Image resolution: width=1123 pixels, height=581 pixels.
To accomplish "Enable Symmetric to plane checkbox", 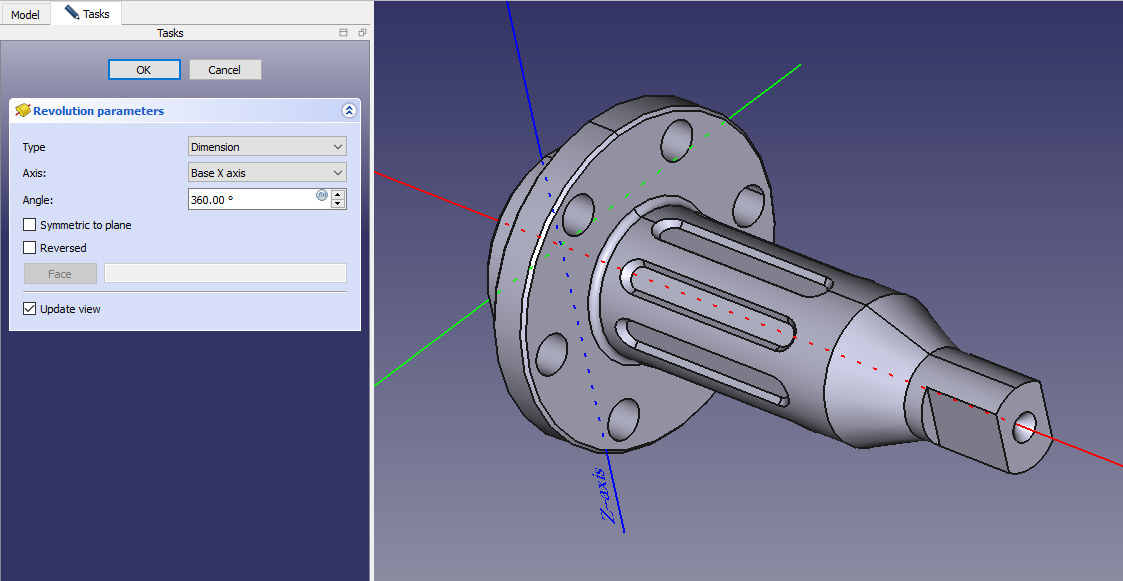I will 30,225.
